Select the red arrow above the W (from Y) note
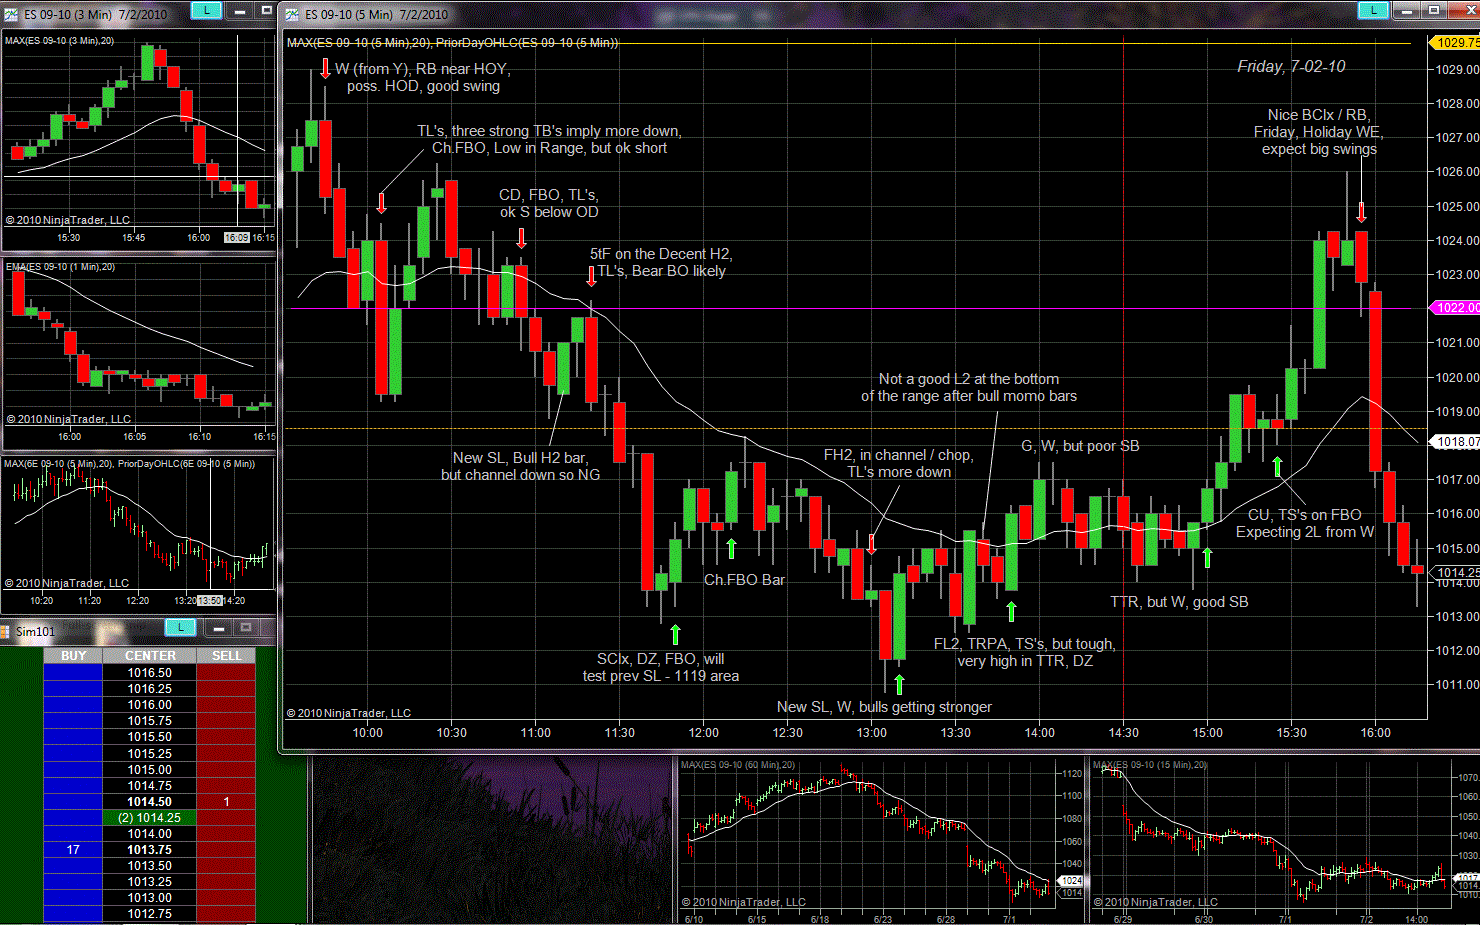 click(x=325, y=68)
